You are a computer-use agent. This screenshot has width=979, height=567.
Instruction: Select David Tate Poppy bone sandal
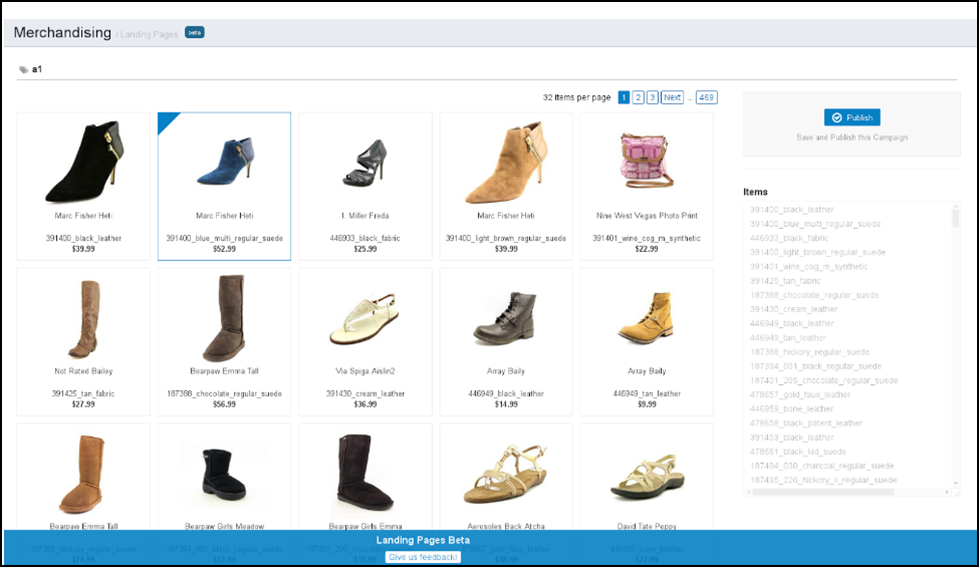pos(647,477)
